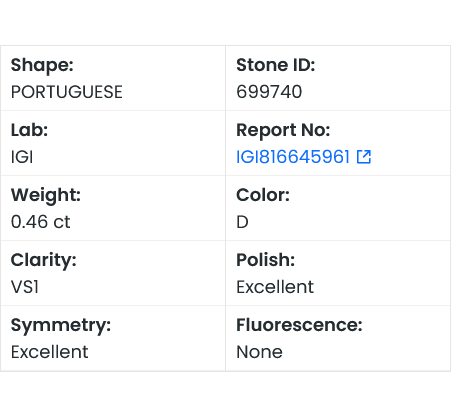Screen dimensions: 451x410
Task: Click the Report No label
Action: click(283, 130)
